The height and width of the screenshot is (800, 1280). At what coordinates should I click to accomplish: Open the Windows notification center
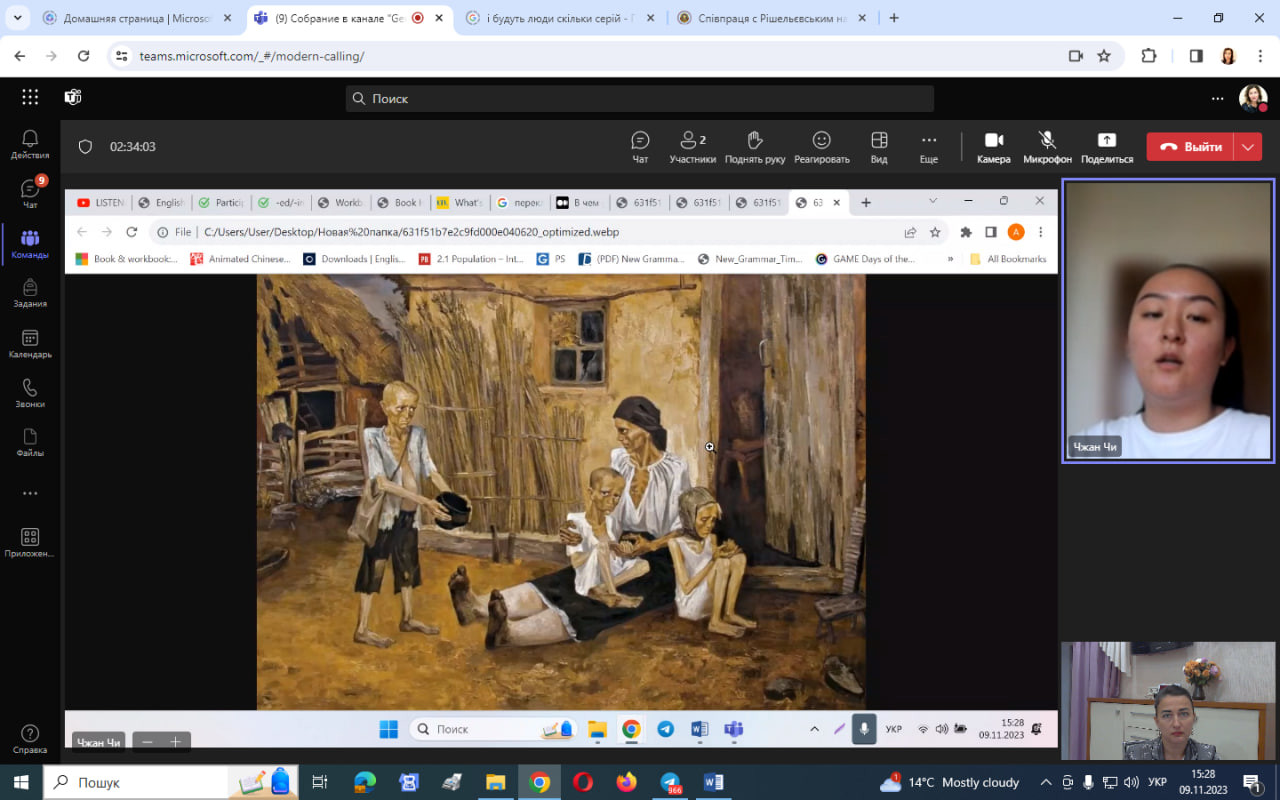[1252, 782]
